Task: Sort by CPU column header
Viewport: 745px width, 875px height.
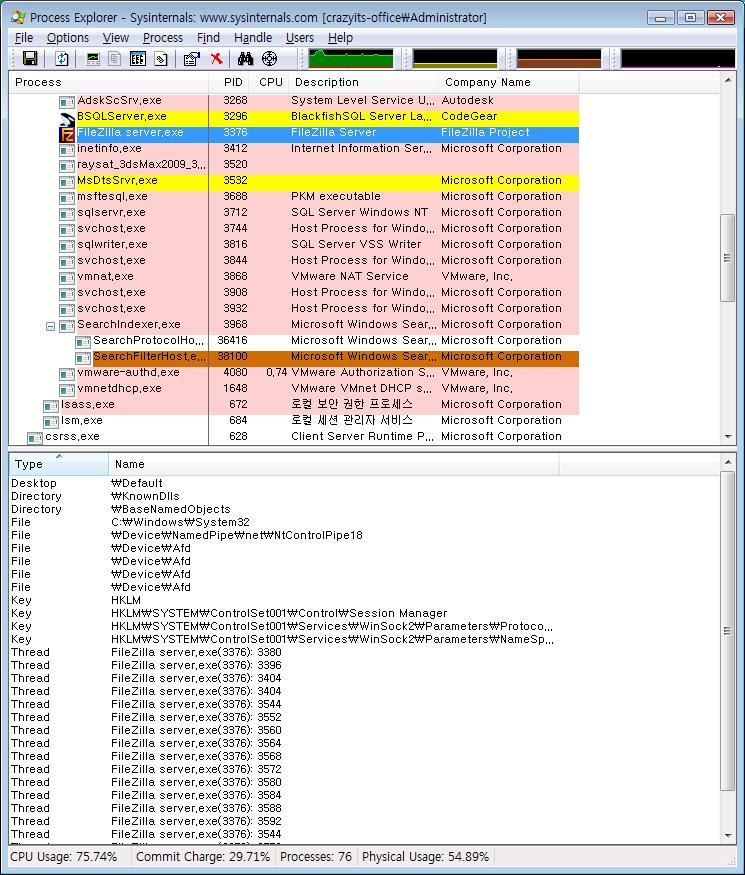Action: click(x=269, y=83)
